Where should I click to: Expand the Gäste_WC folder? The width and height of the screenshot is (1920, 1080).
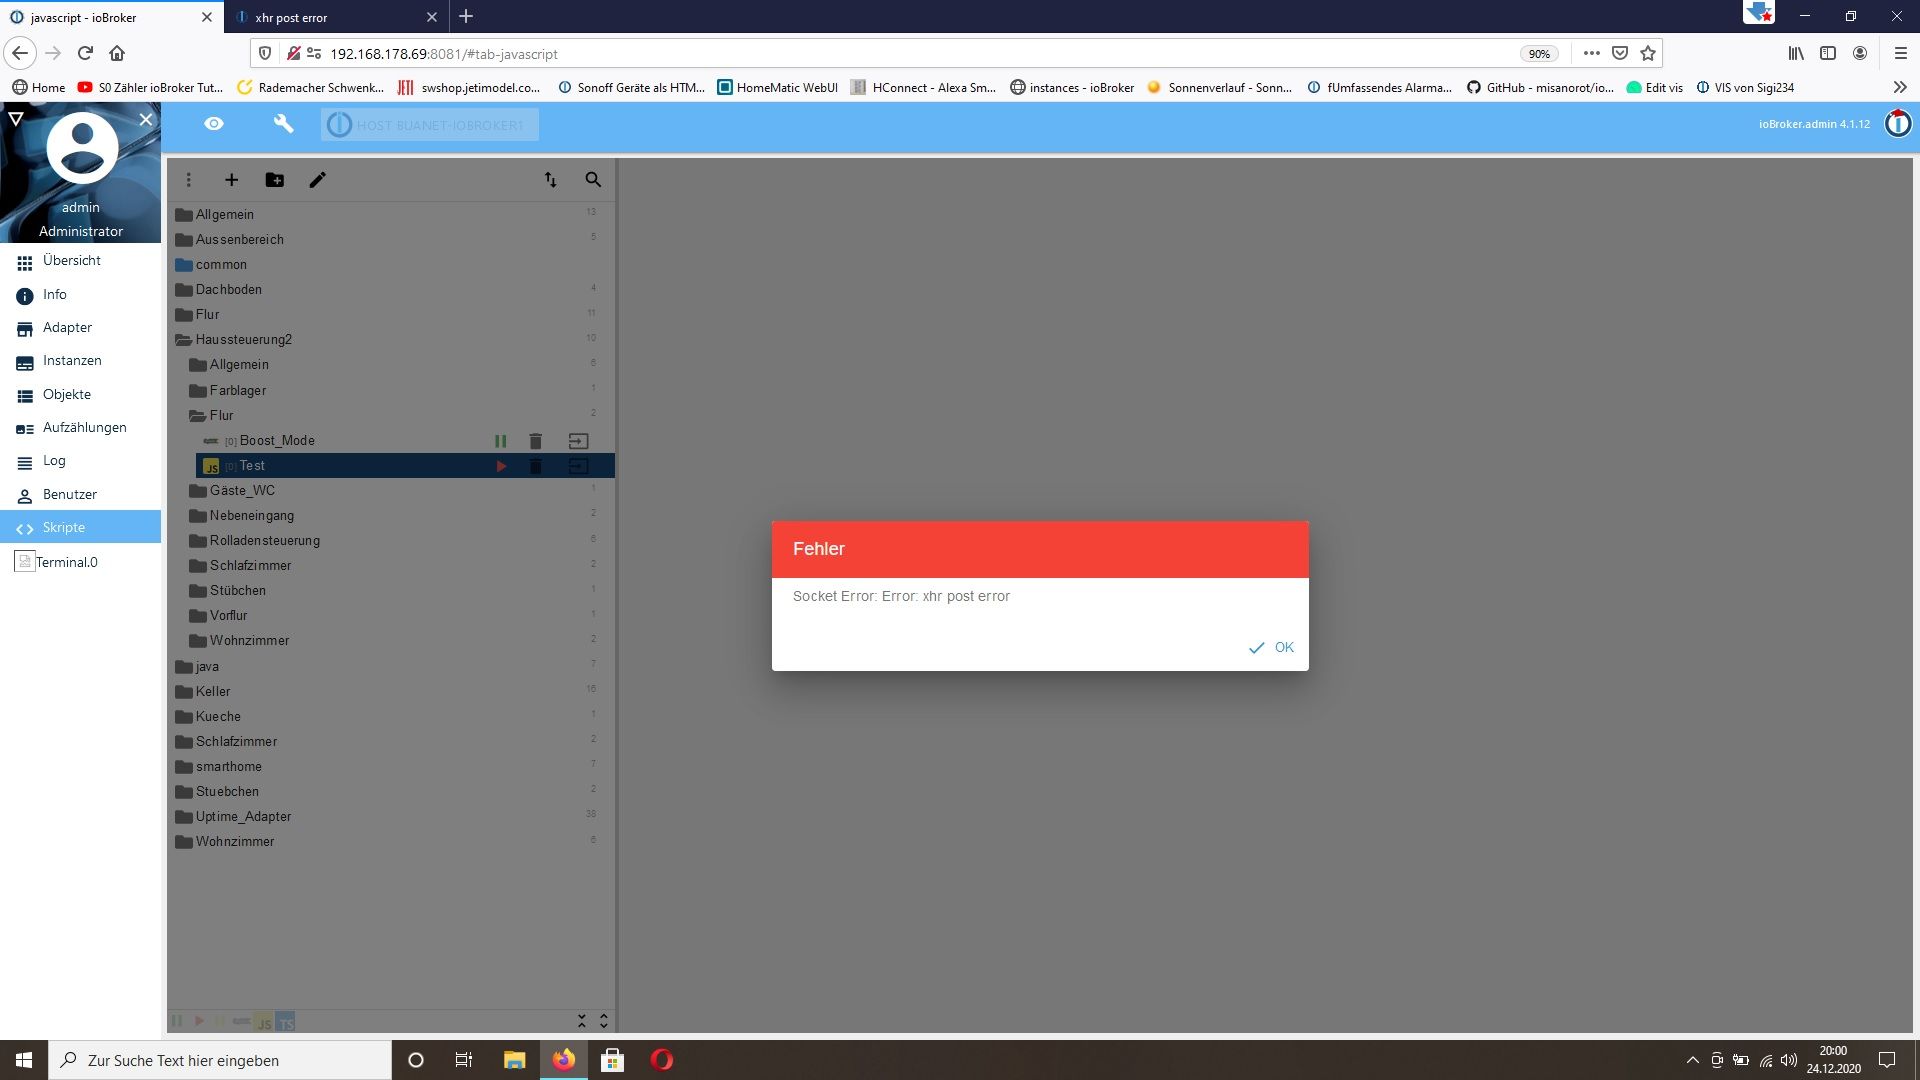click(197, 491)
